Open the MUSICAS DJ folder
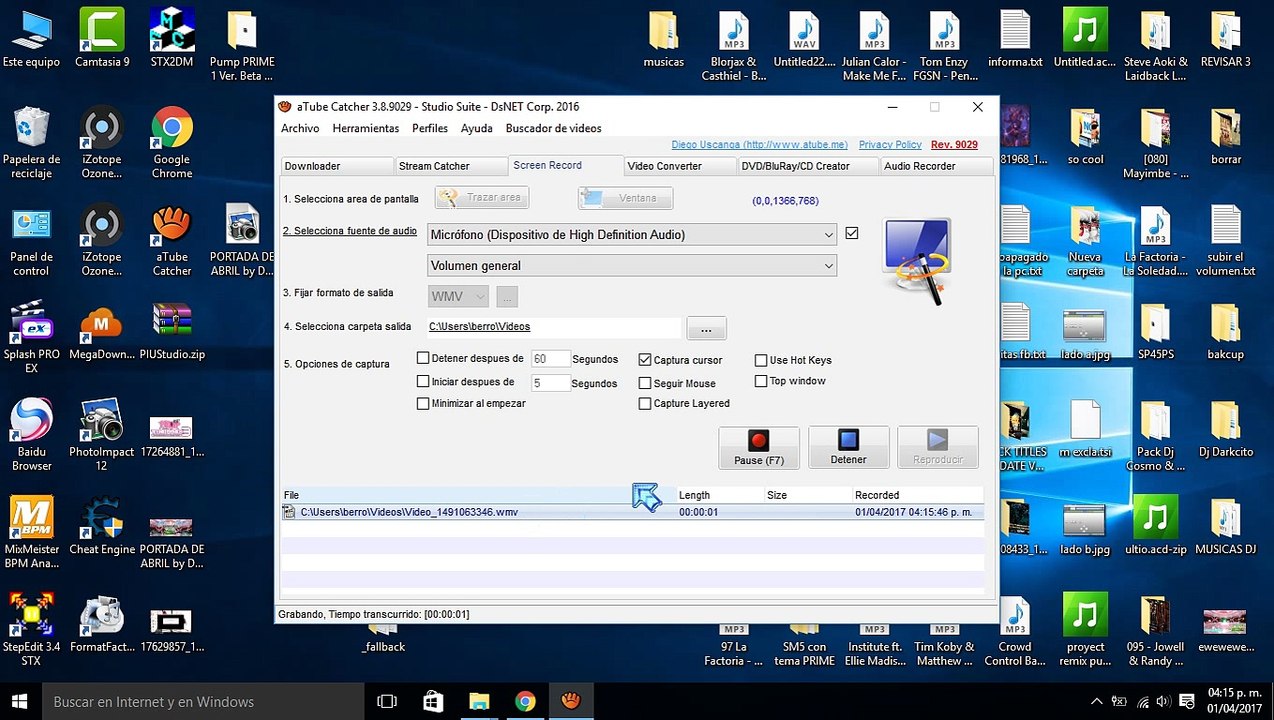 1225,526
